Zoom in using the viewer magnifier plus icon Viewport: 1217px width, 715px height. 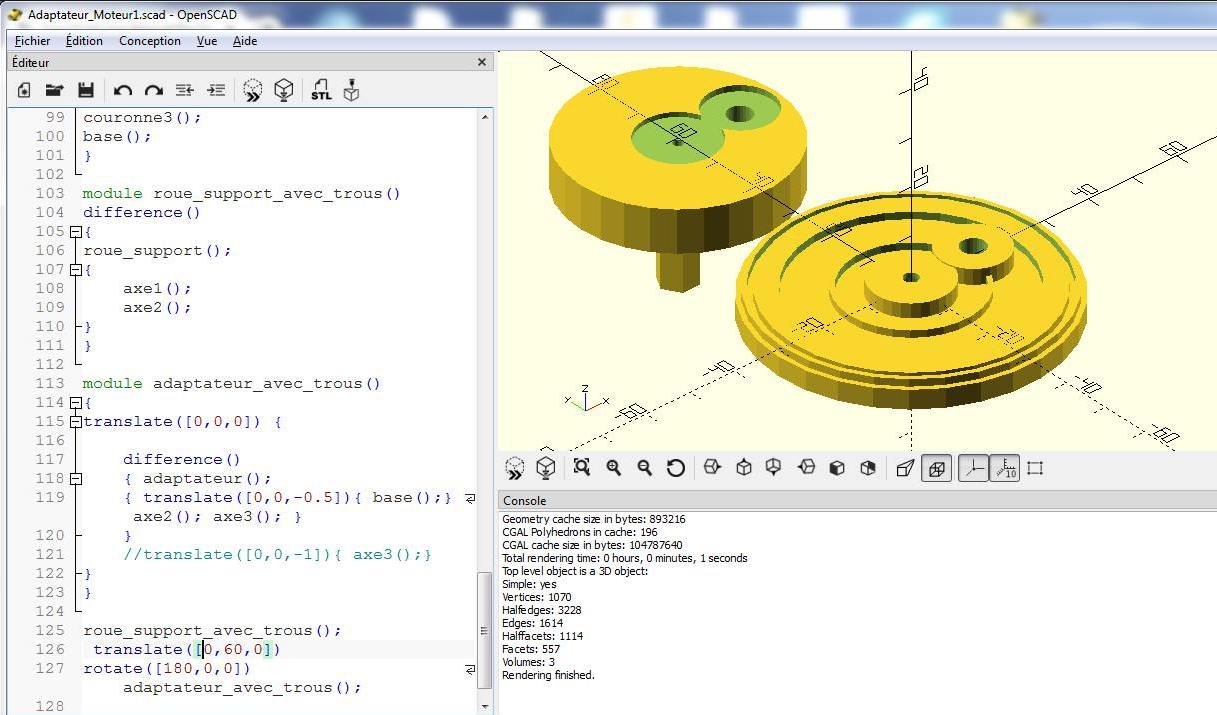click(x=613, y=468)
